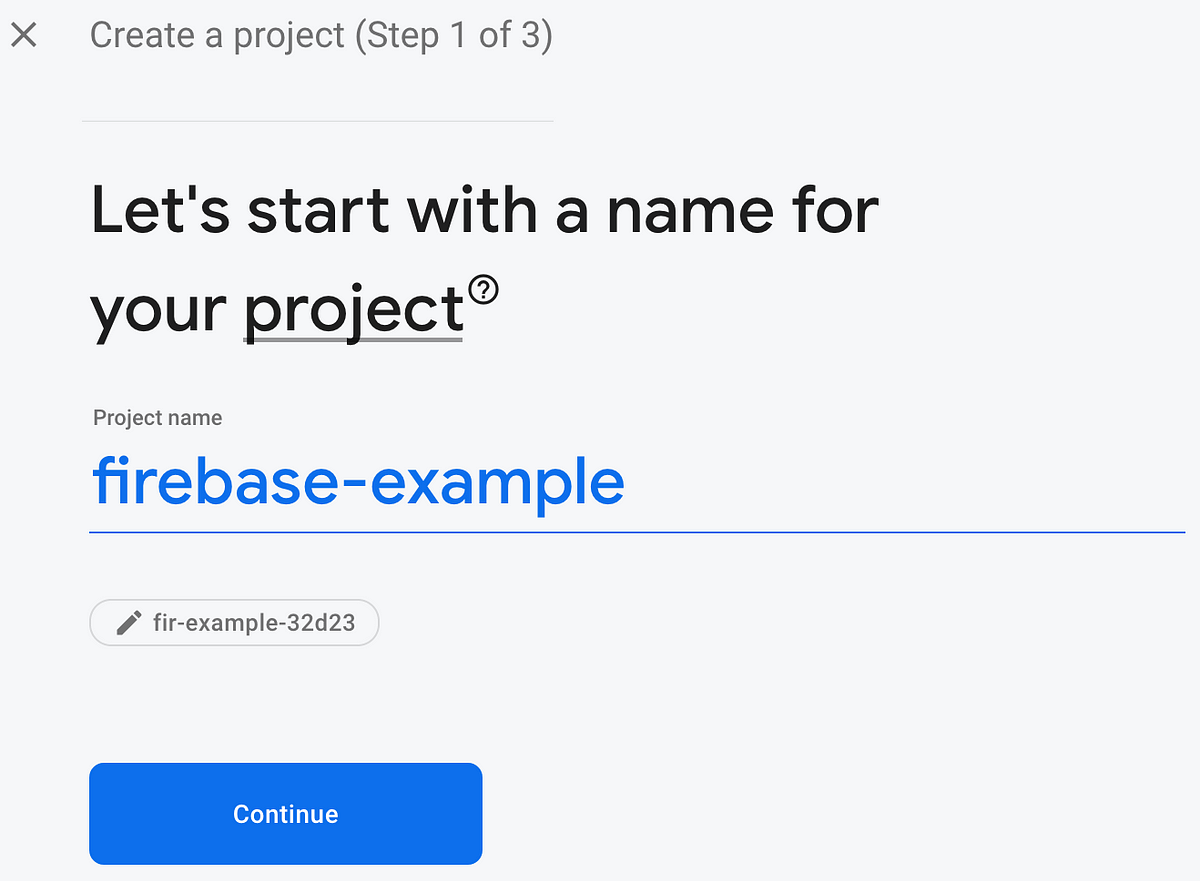
Task: Select the fir-example-32d23 project ID chip
Action: (x=235, y=623)
